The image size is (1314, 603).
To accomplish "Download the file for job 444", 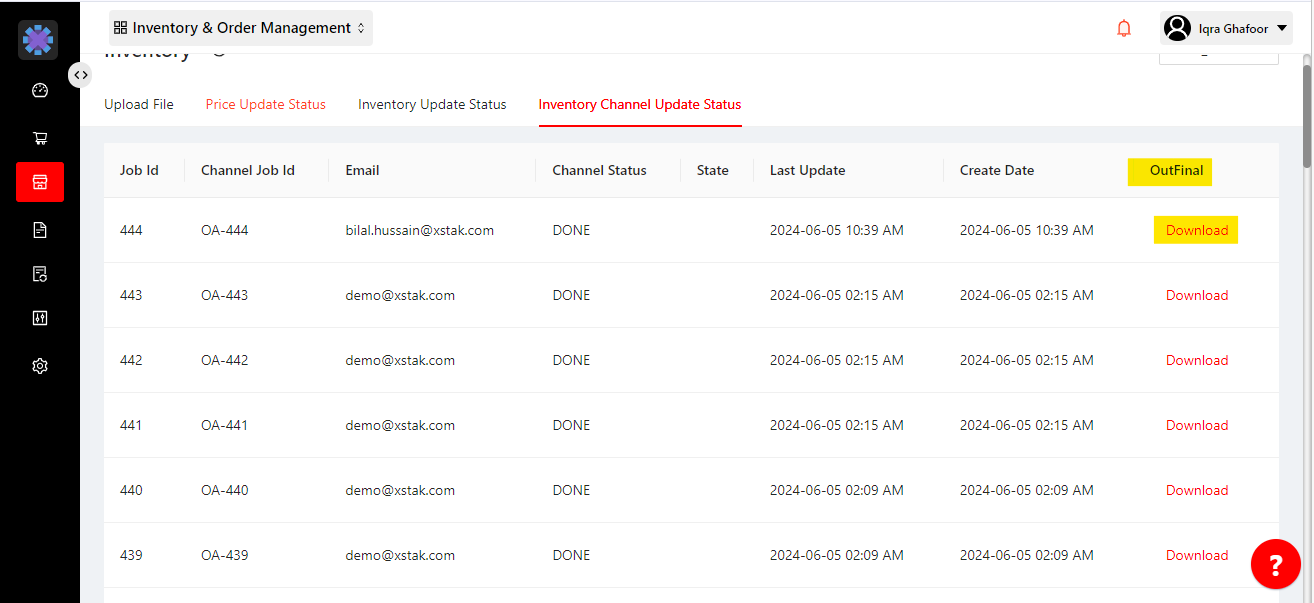I will 1196,230.
